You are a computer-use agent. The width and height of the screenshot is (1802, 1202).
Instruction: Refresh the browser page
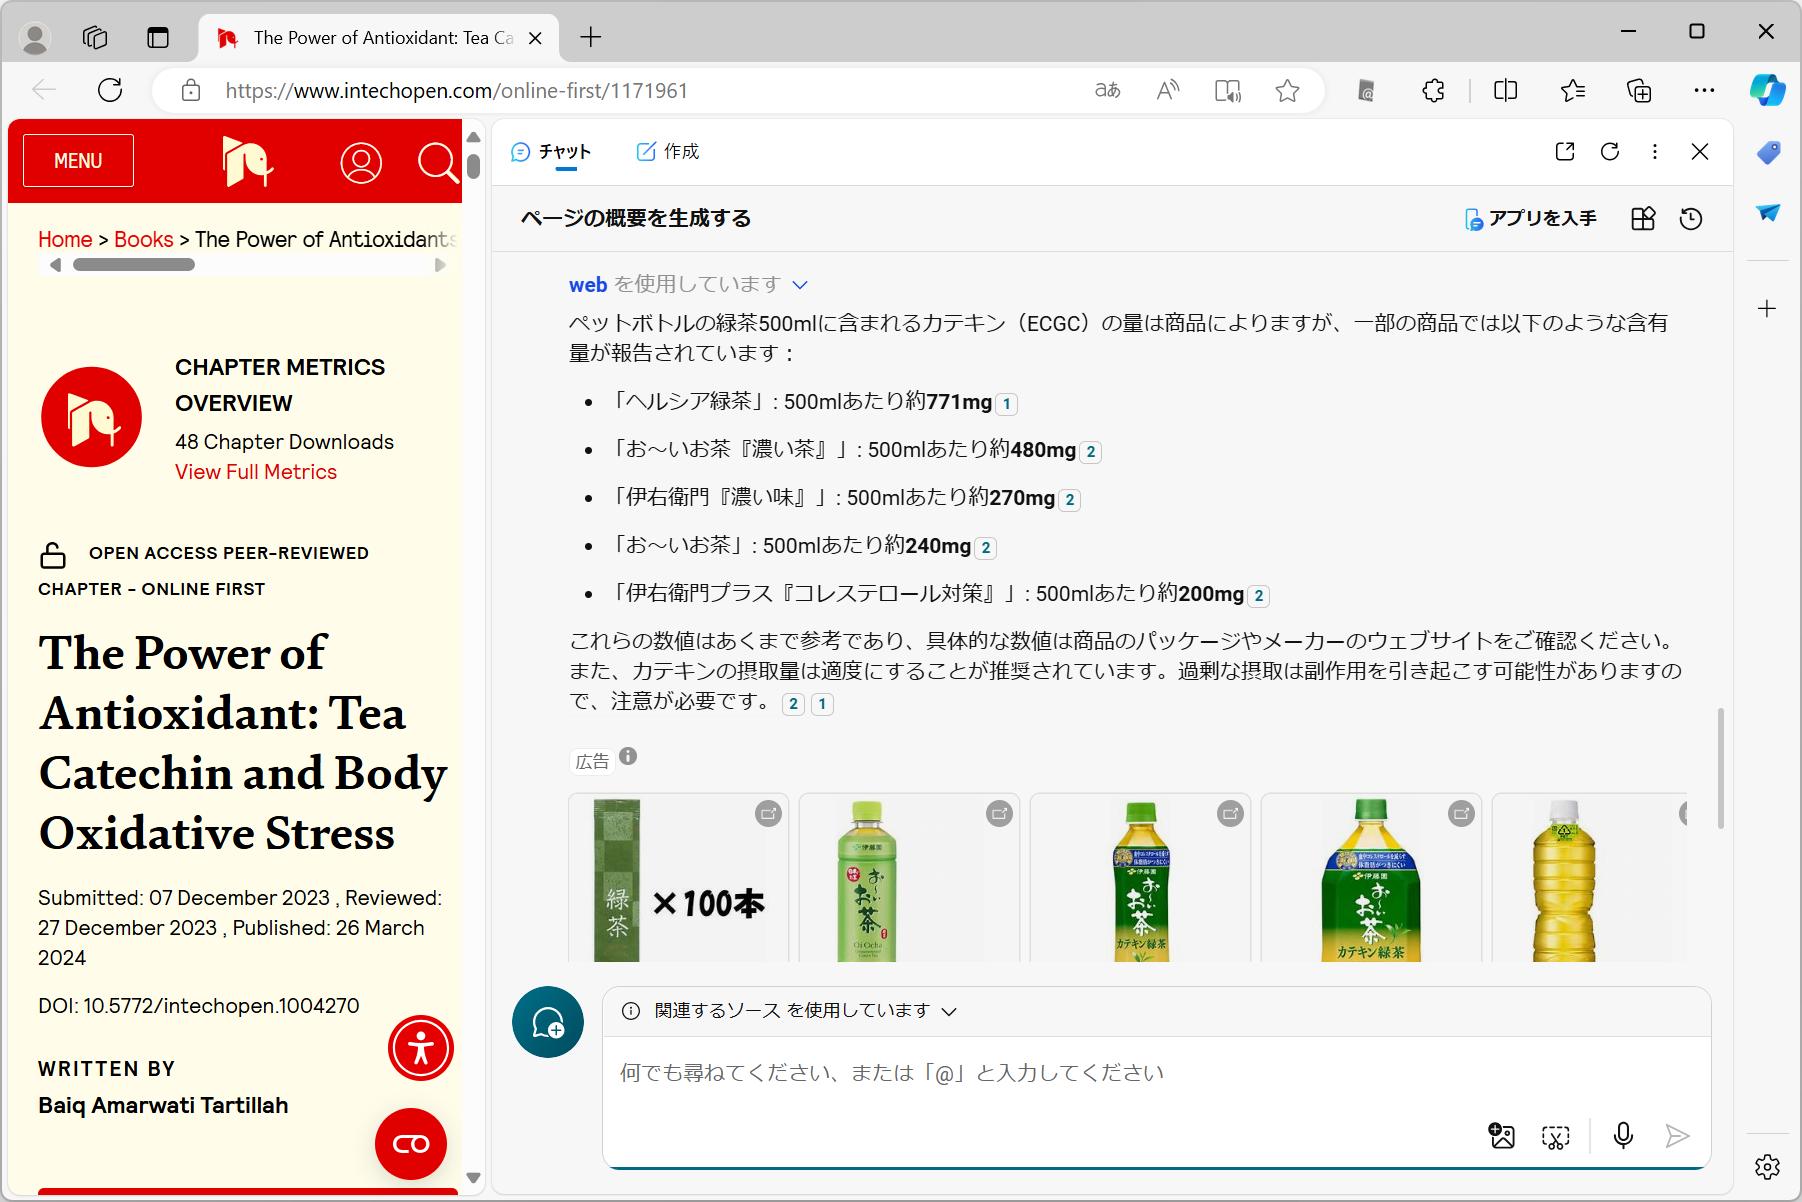tap(110, 90)
